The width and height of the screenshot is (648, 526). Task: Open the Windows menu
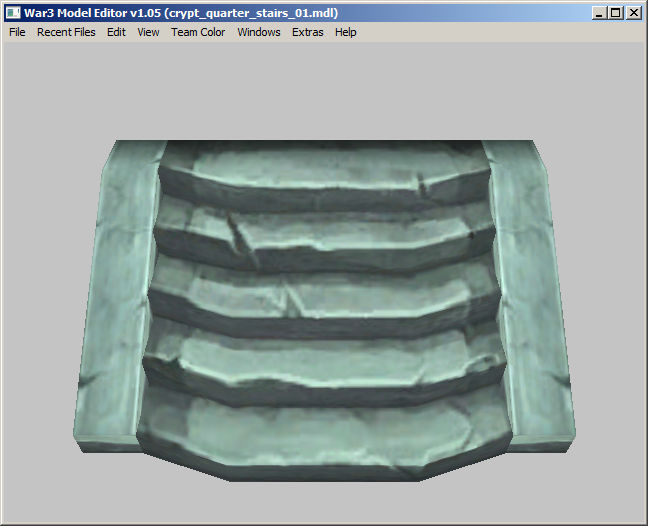[x=259, y=32]
